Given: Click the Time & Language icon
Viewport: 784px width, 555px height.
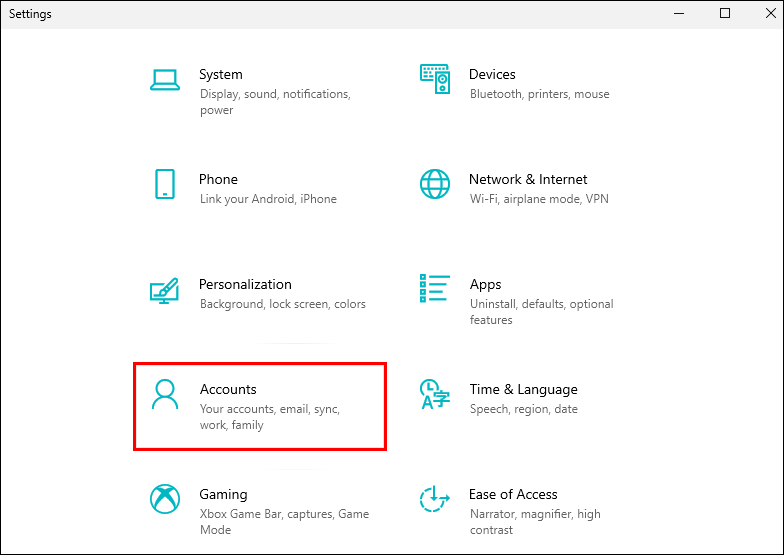Looking at the screenshot, I should click(x=435, y=394).
